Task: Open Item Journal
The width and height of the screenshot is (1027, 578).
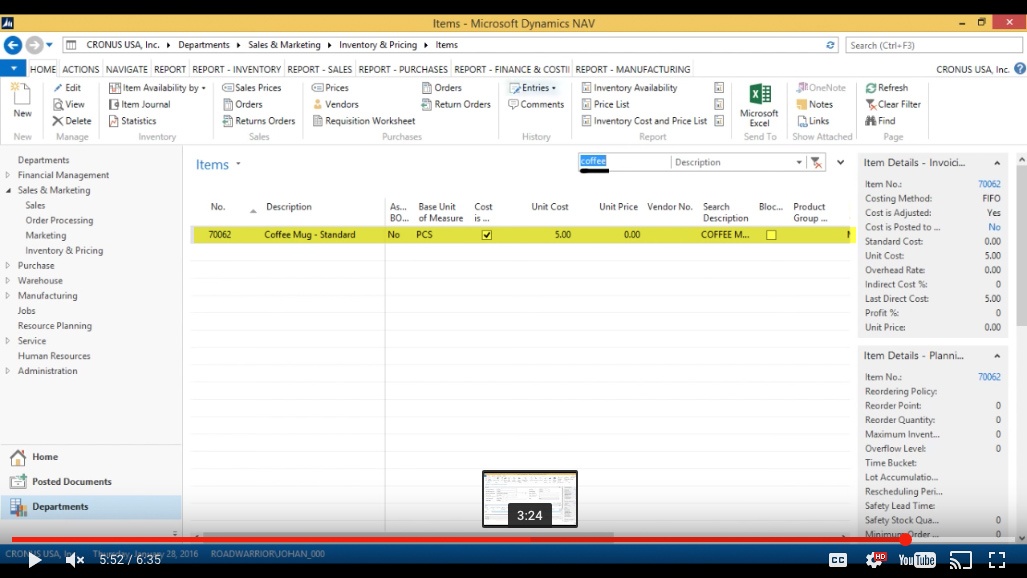Action: (x=140, y=104)
